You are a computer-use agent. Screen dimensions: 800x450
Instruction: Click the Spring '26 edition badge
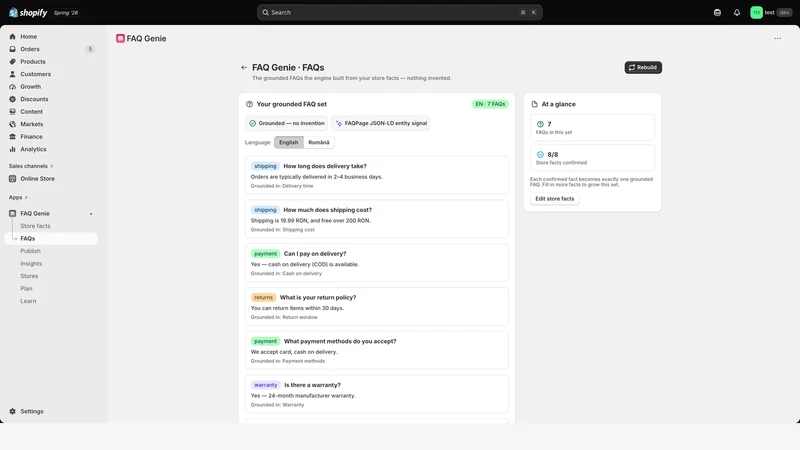point(66,13)
